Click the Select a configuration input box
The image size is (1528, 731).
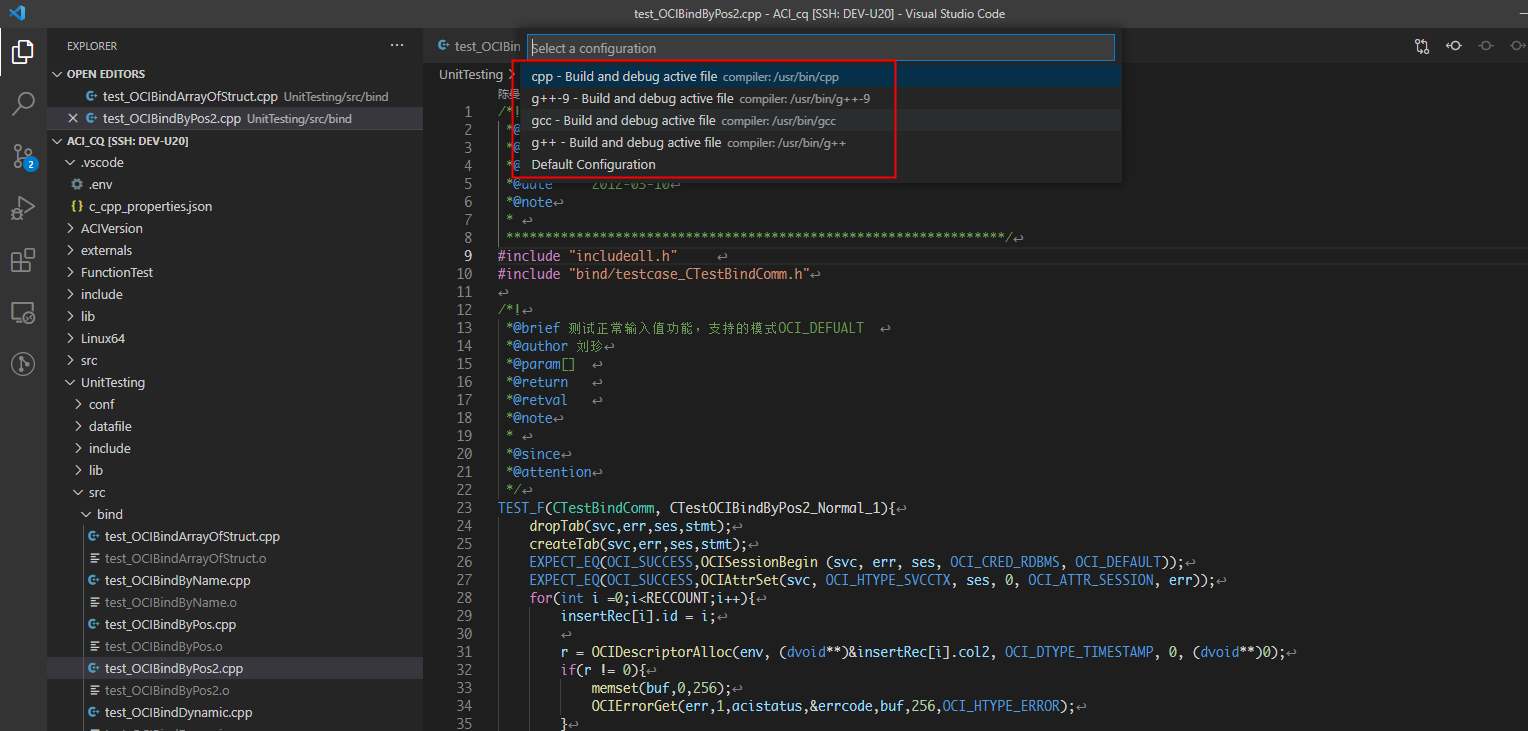click(x=820, y=48)
